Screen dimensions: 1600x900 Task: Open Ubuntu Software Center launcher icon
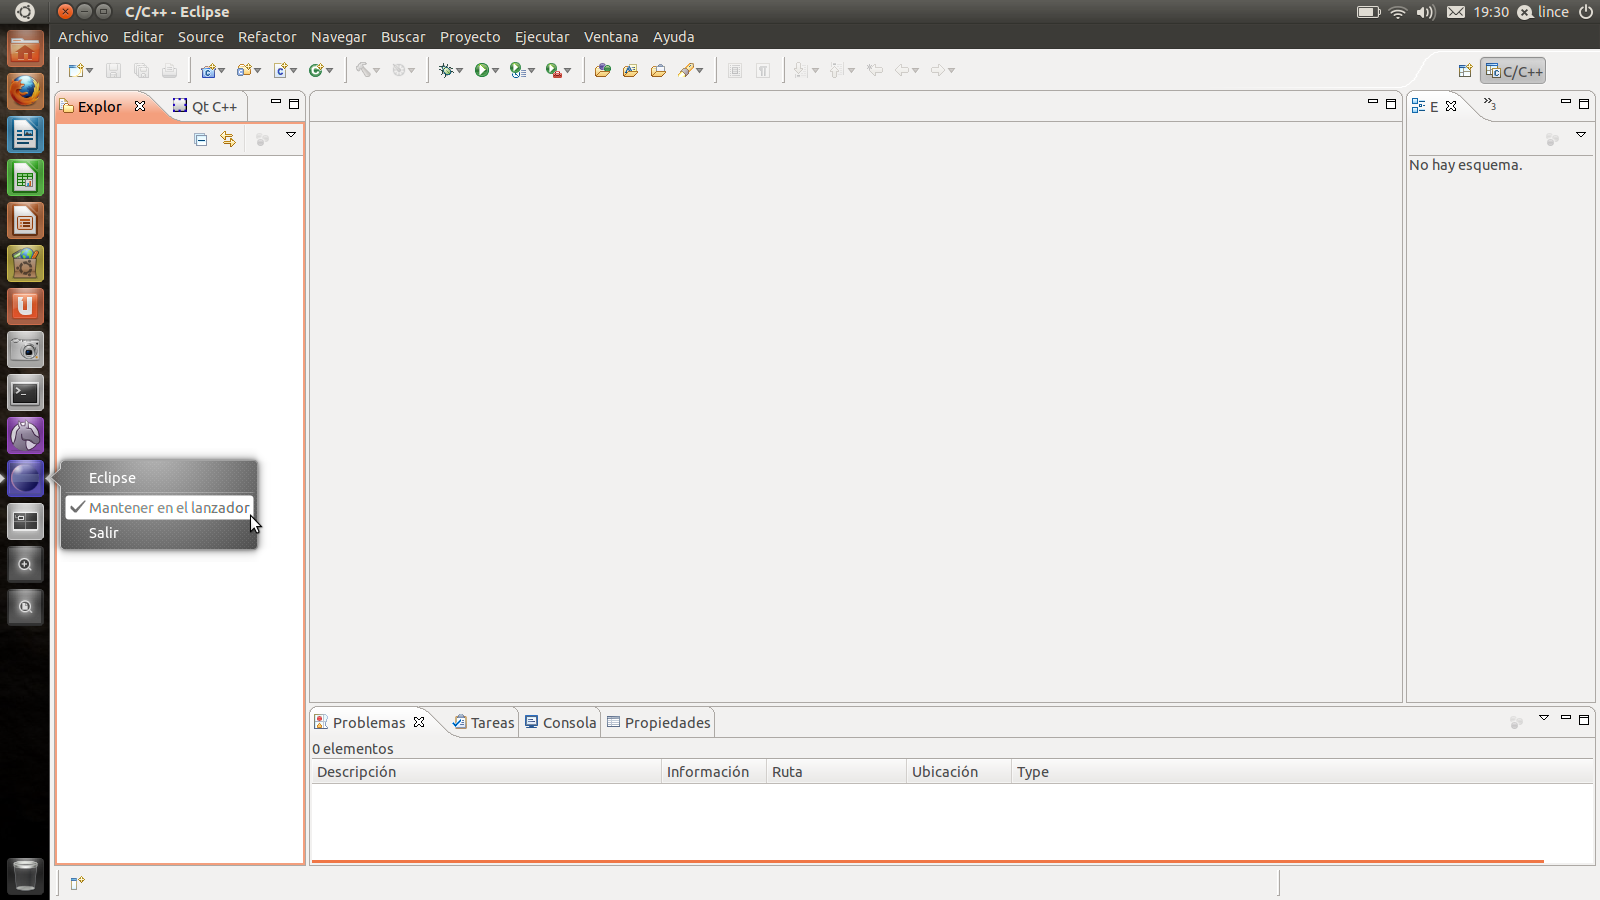pos(25,264)
